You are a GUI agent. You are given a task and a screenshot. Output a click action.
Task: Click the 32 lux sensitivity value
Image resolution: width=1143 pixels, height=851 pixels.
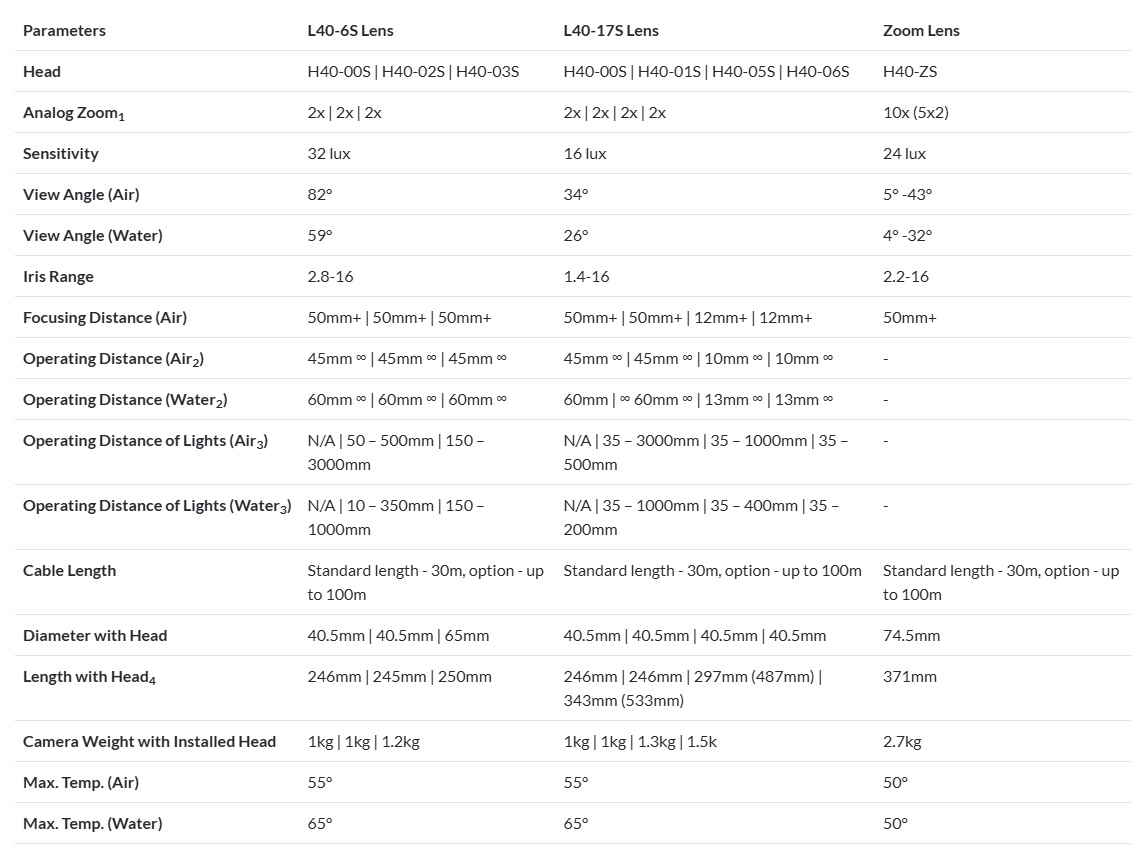(x=328, y=154)
